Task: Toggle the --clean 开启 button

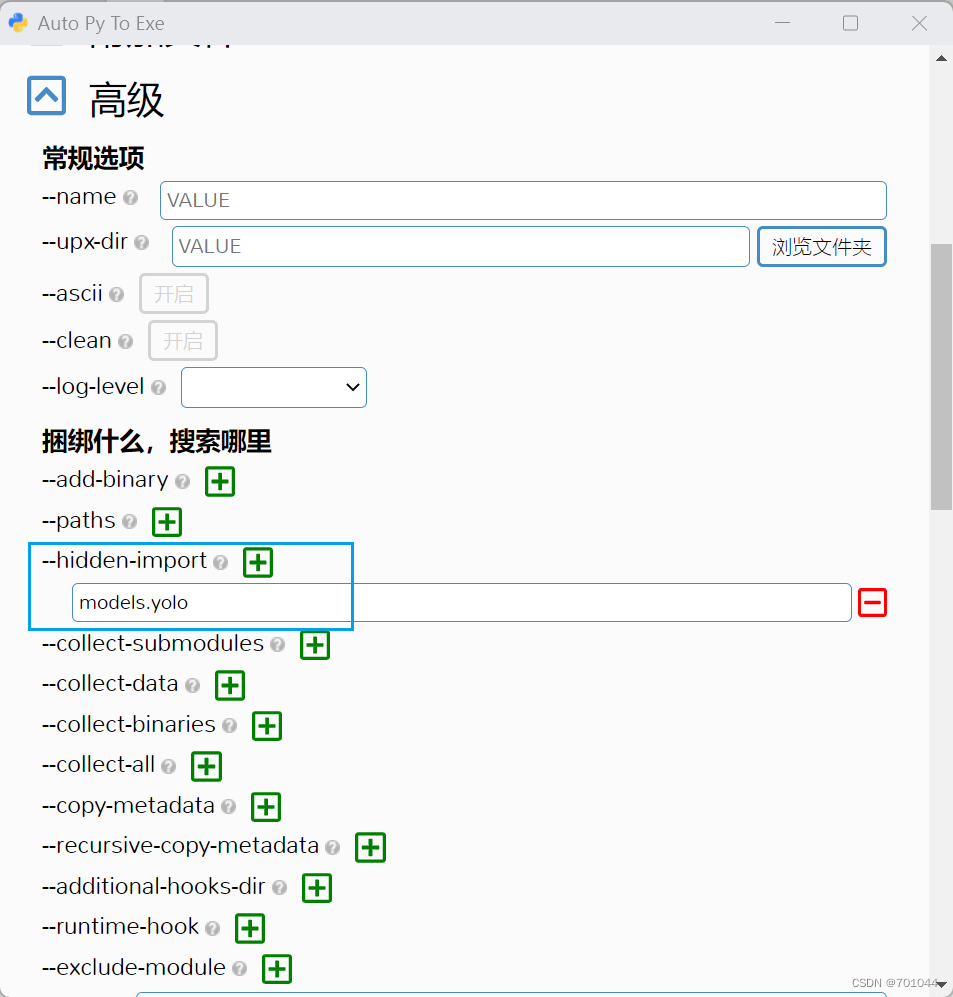Action: click(182, 341)
